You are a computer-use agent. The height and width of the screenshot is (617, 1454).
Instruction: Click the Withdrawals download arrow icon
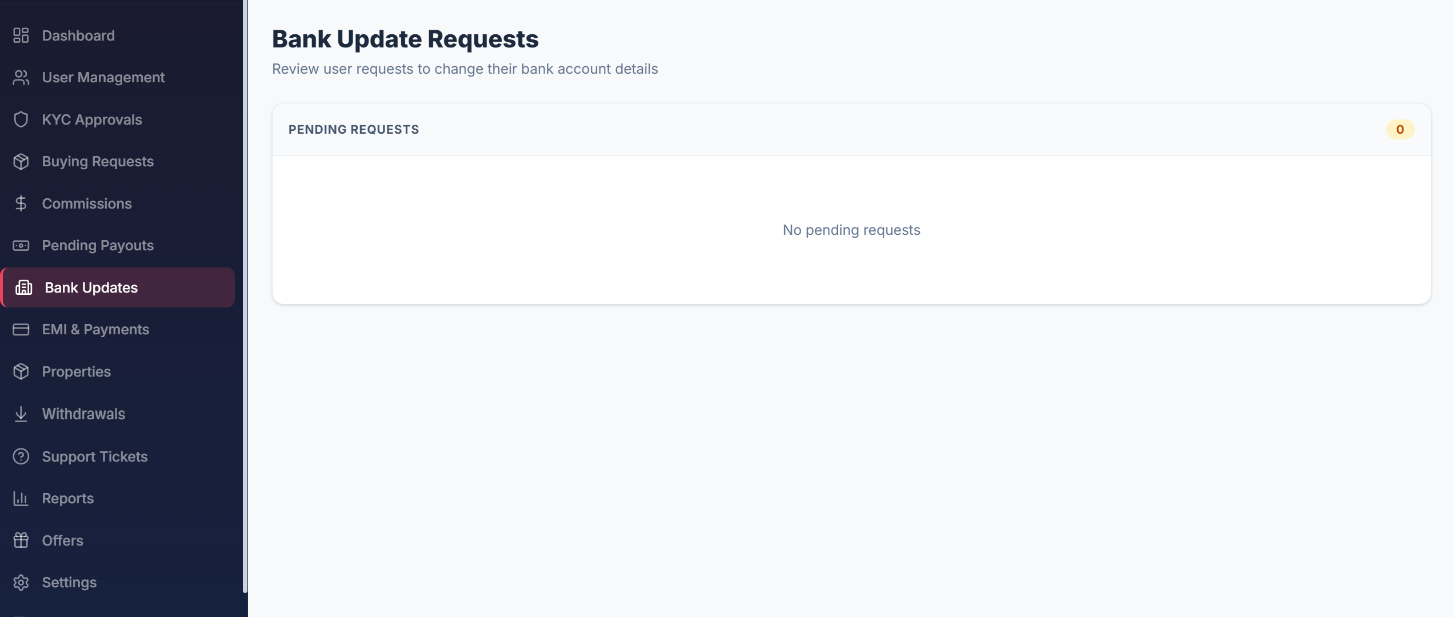tap(21, 414)
